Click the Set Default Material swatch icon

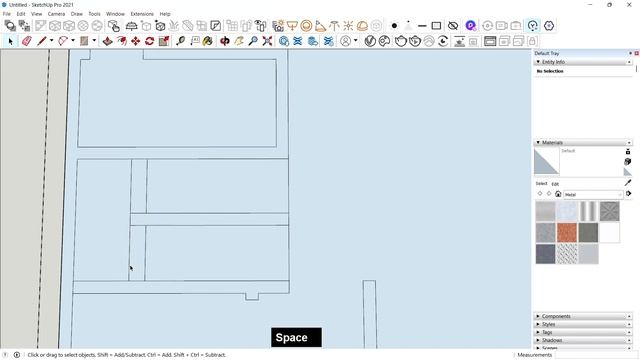(x=628, y=172)
